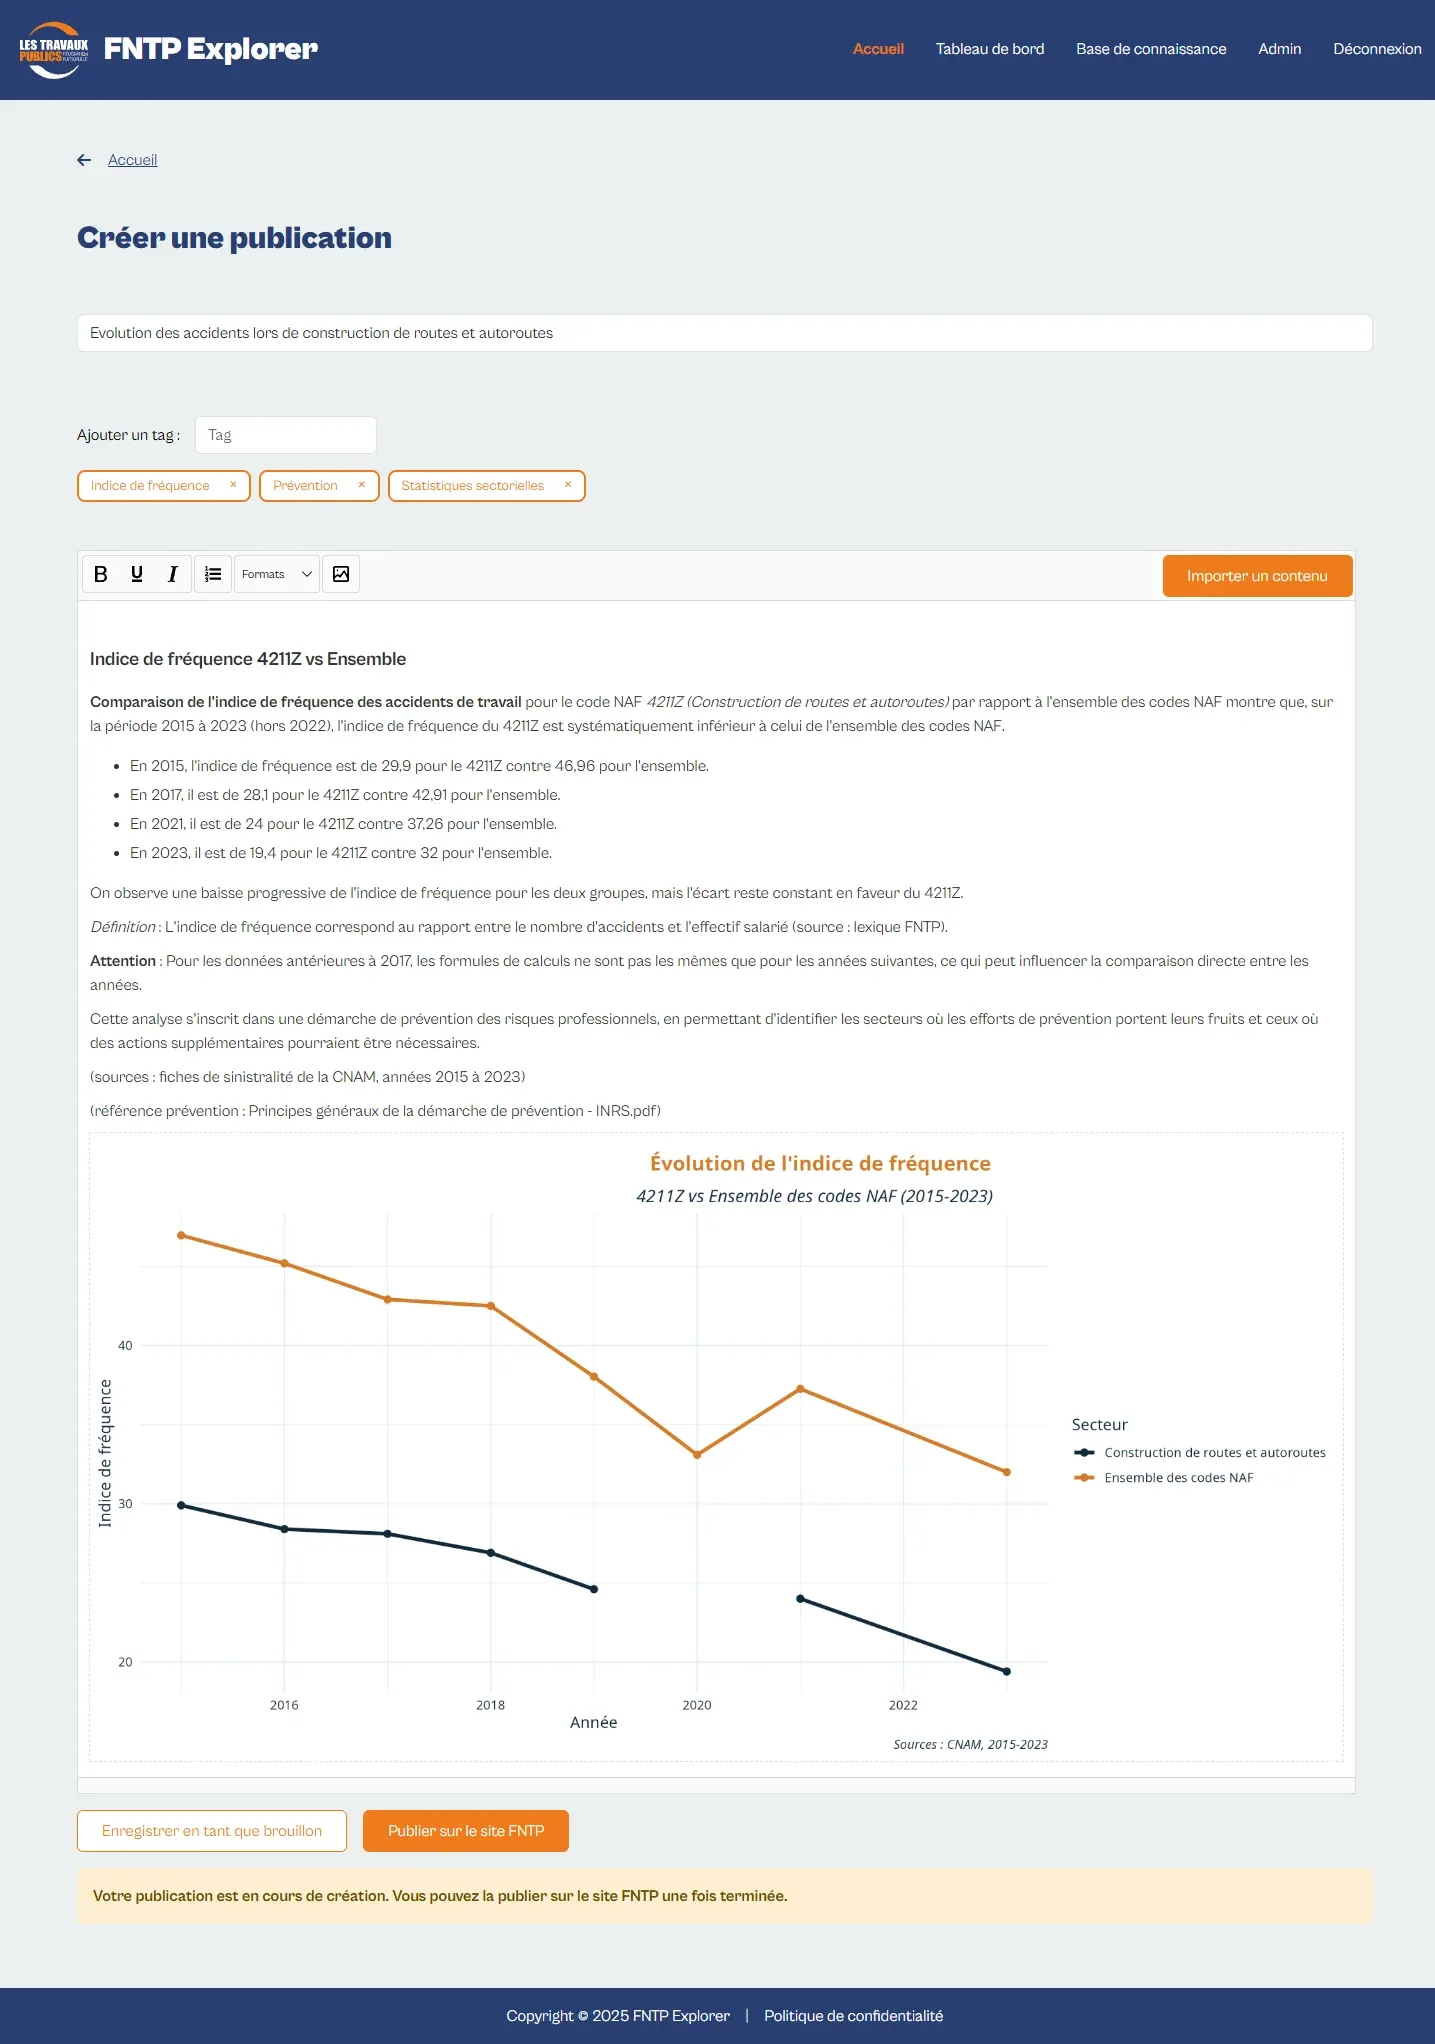Click the line starting '(référence prévention'
Viewport: 1435px width, 2044px height.
click(x=375, y=1111)
